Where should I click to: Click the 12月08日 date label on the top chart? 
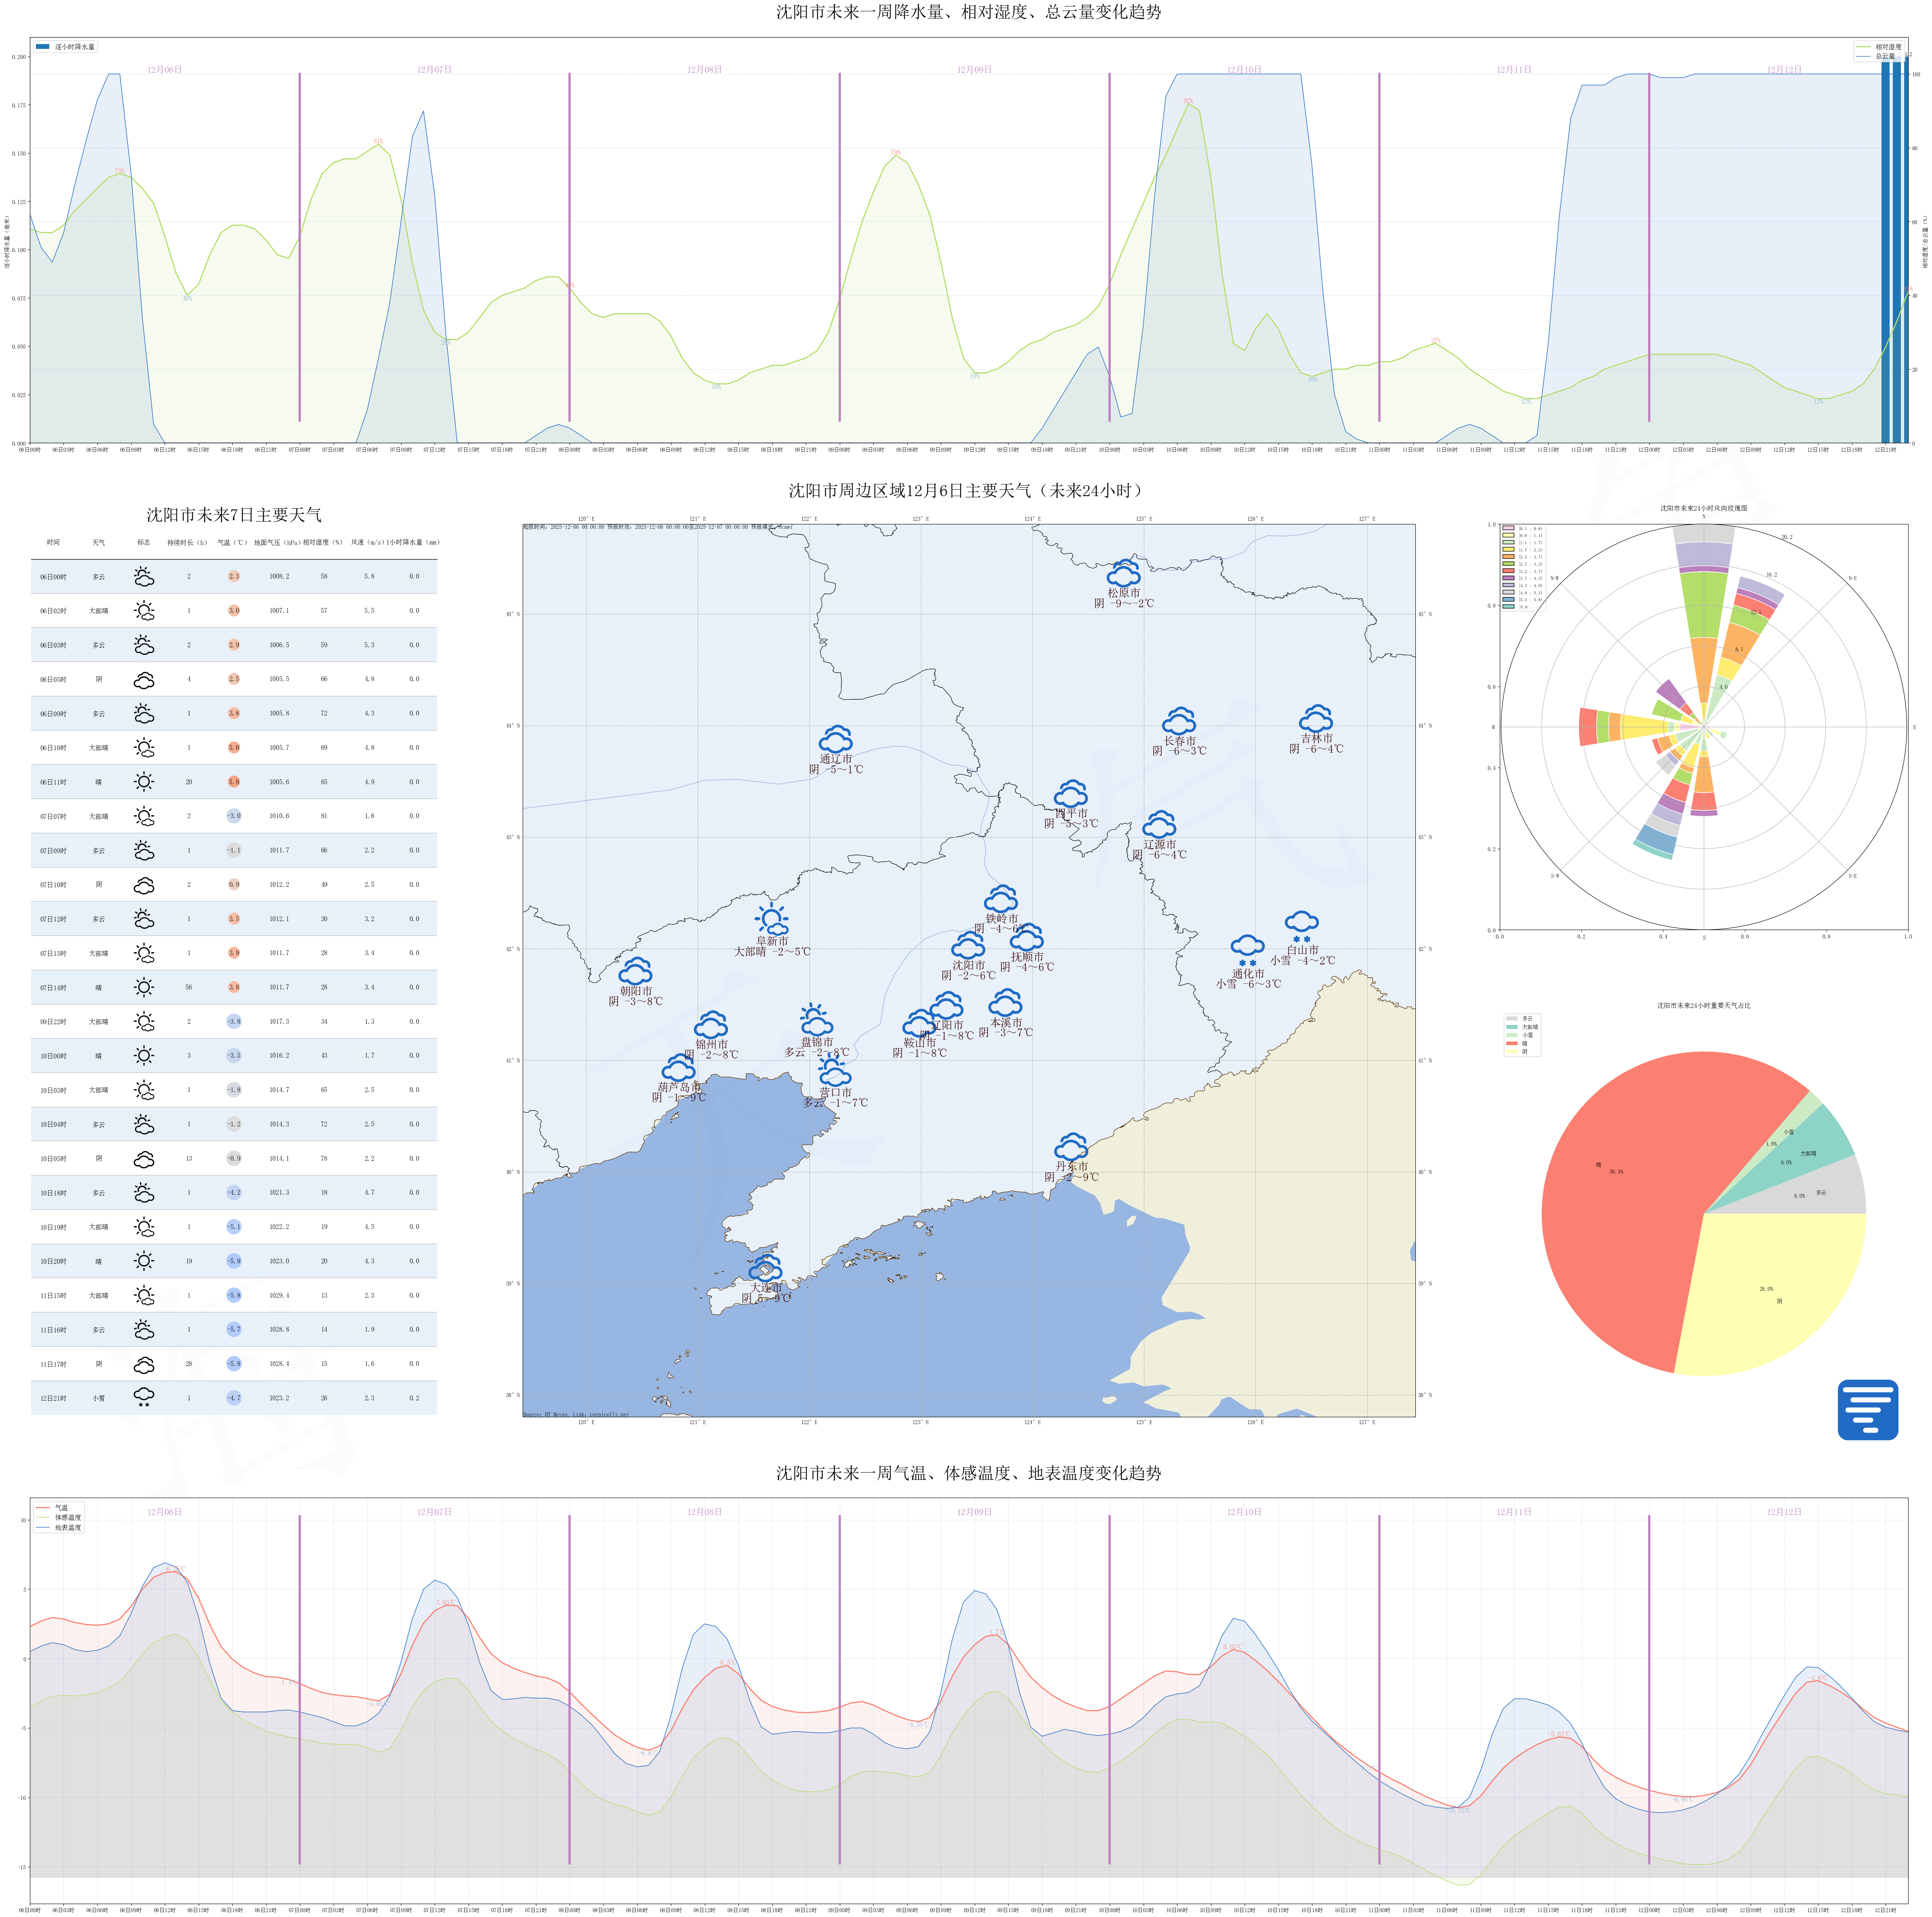pos(704,70)
